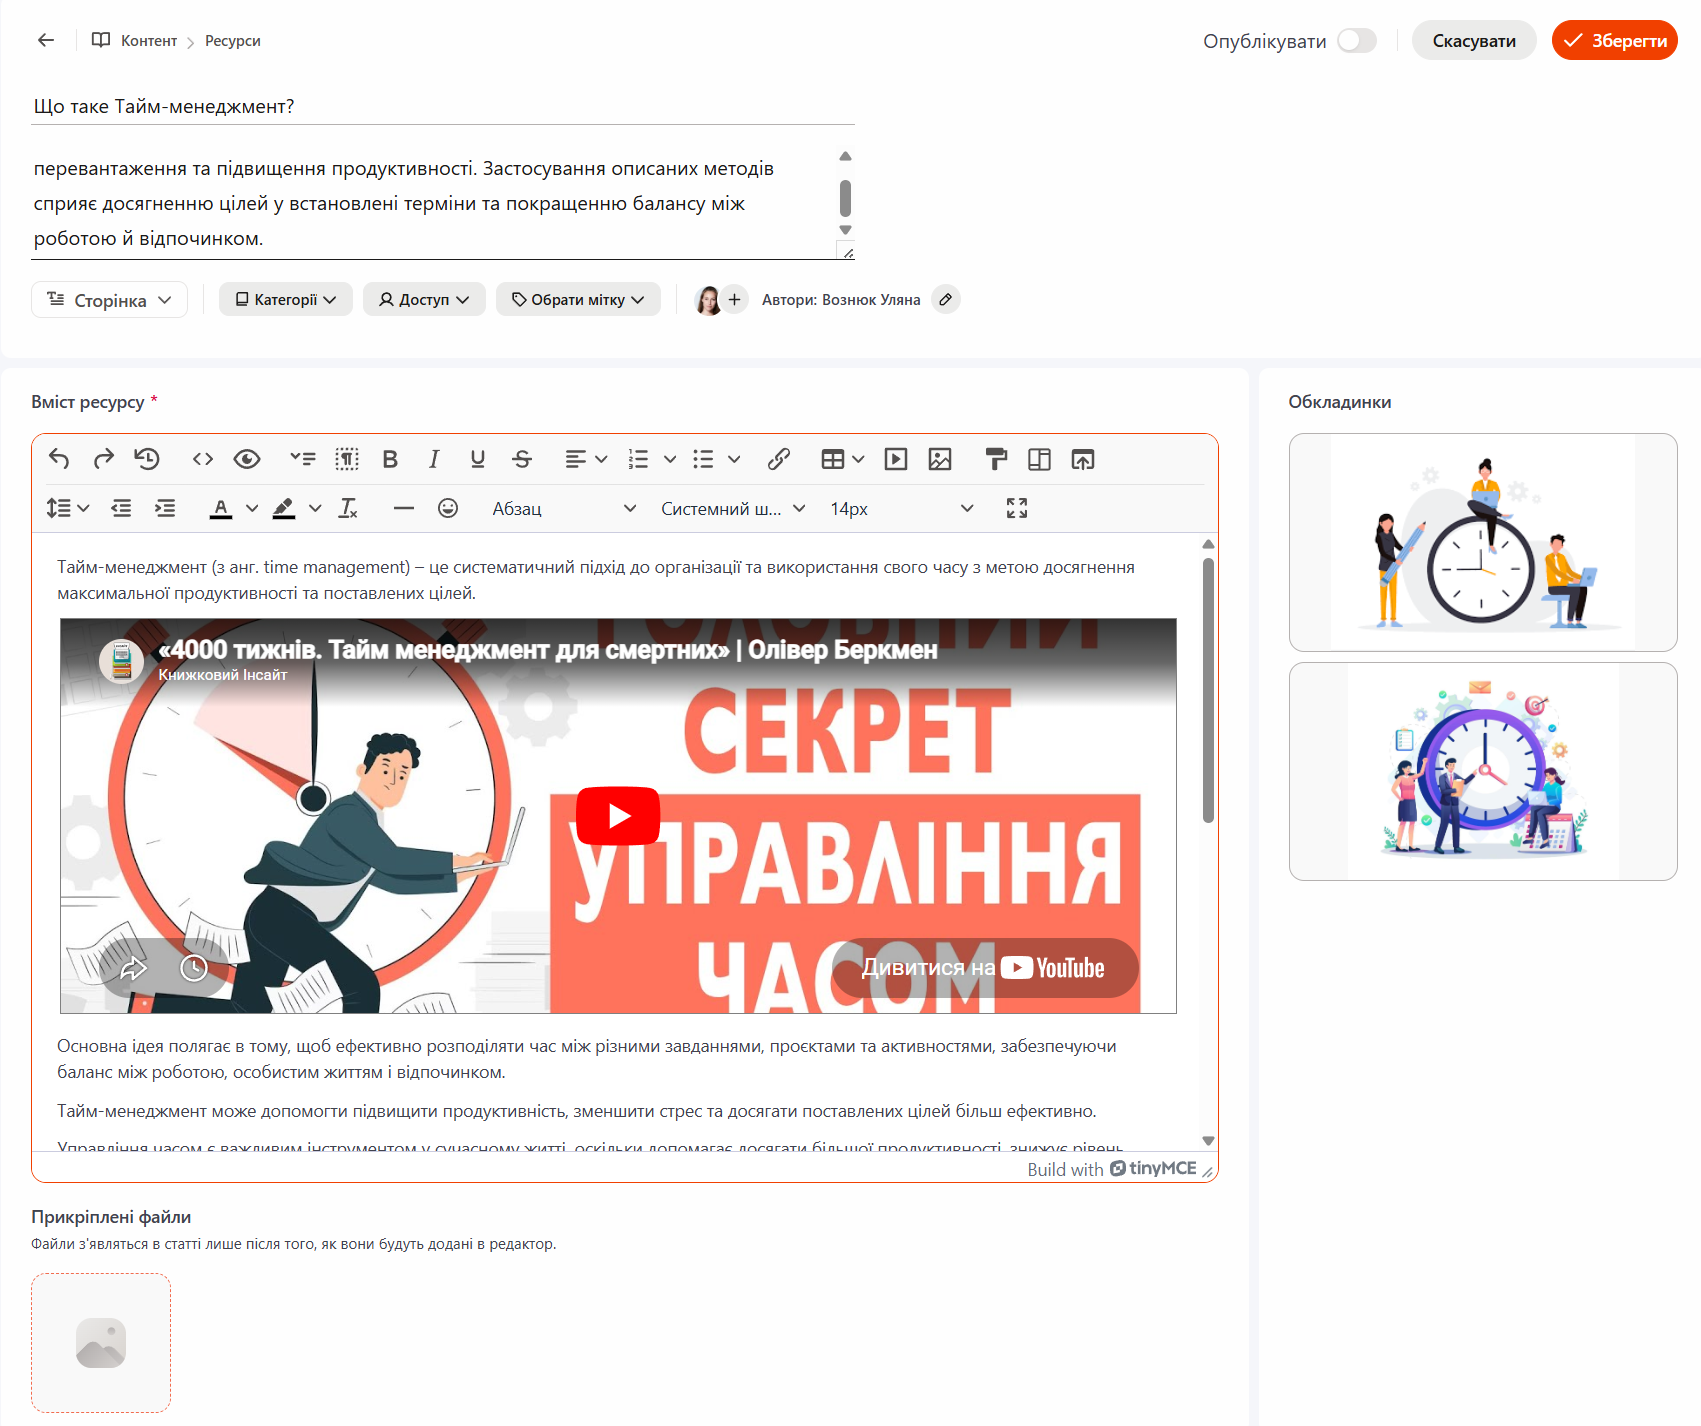Insert a template with the layout icon
This screenshot has height=1426, width=1701.
pyautogui.click(x=1040, y=459)
